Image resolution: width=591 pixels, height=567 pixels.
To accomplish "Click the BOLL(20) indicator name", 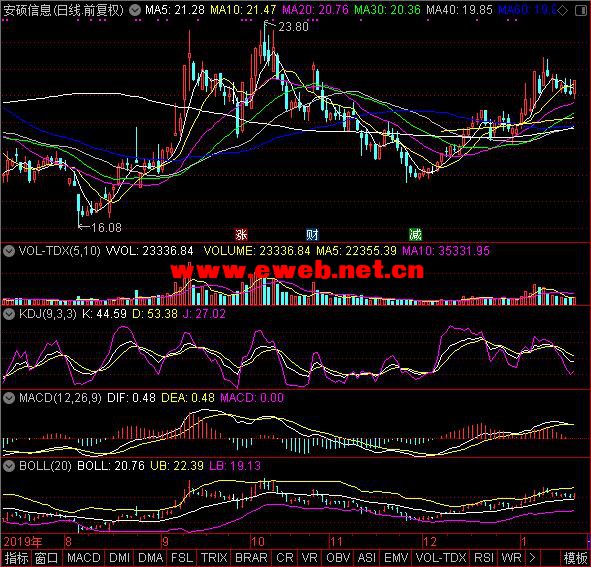I will click(45, 466).
